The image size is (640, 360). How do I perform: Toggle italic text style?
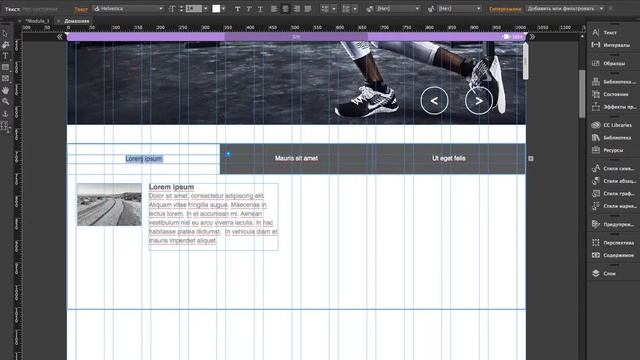(x=249, y=9)
